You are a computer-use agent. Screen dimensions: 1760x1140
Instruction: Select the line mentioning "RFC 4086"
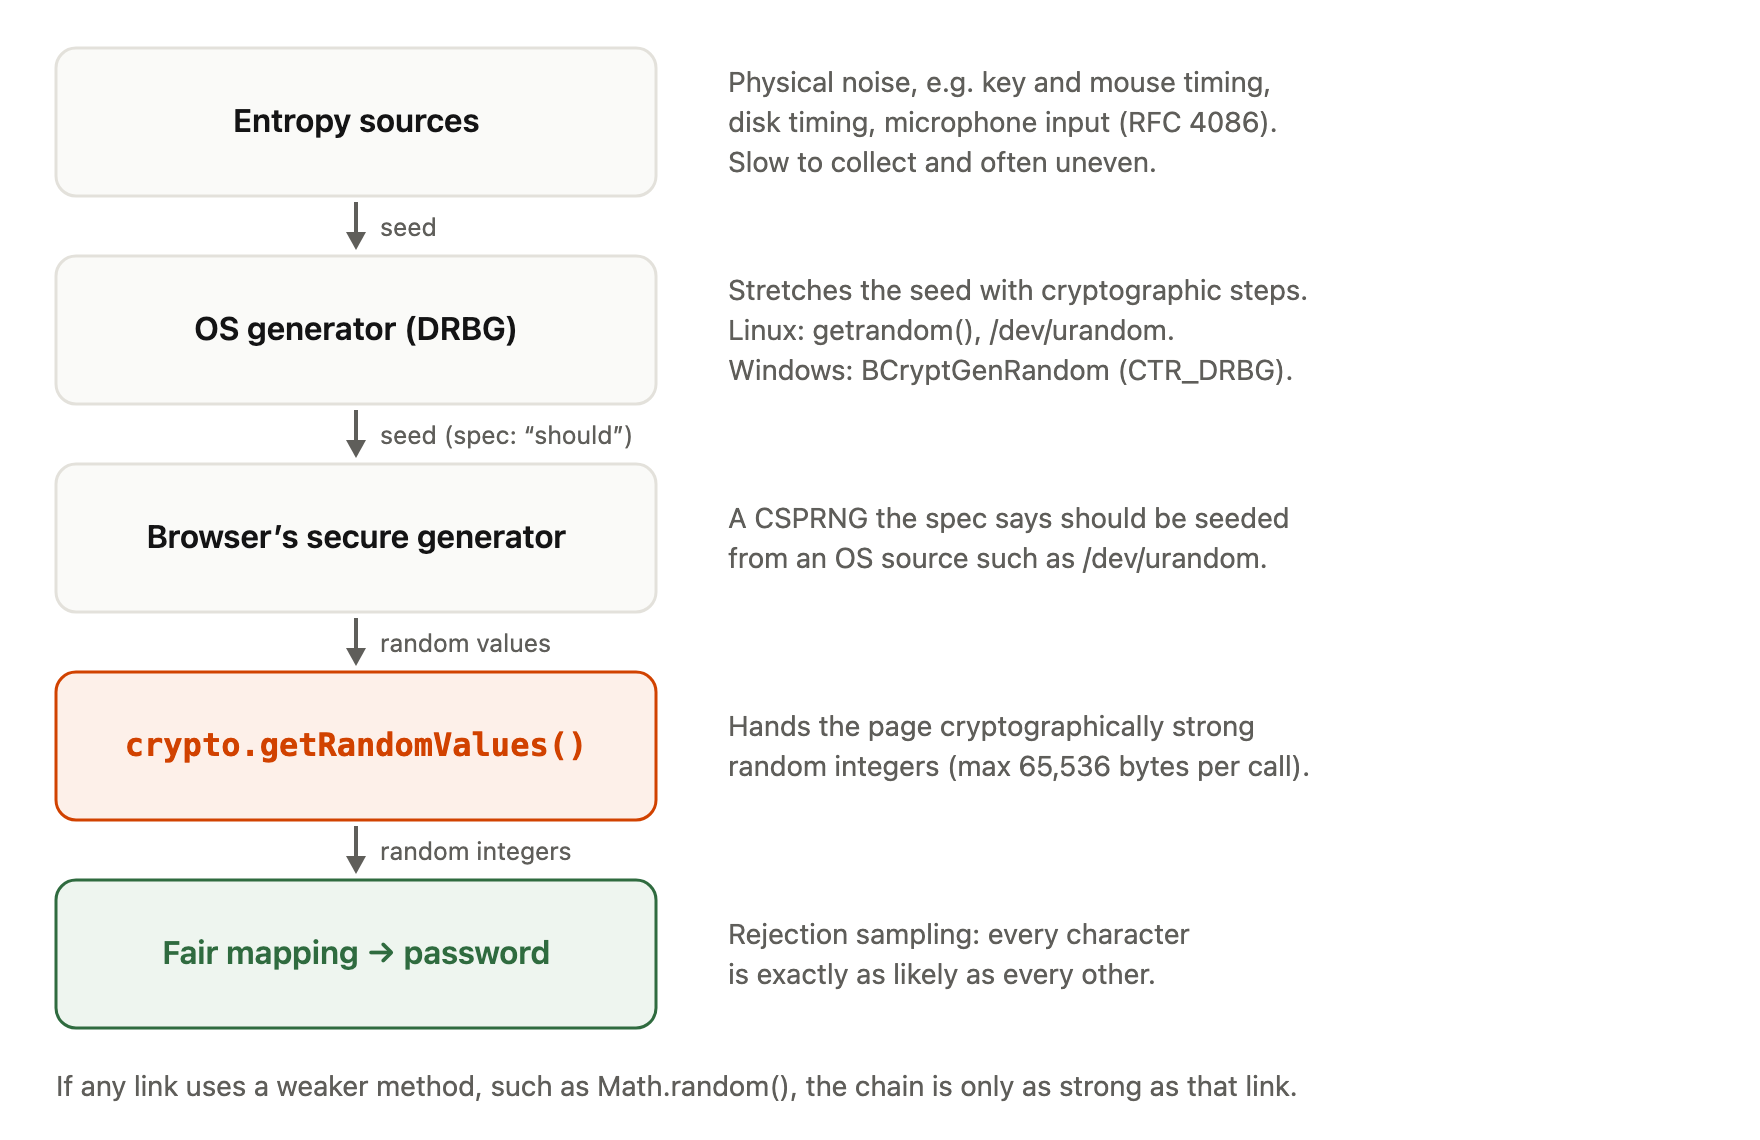(1003, 123)
